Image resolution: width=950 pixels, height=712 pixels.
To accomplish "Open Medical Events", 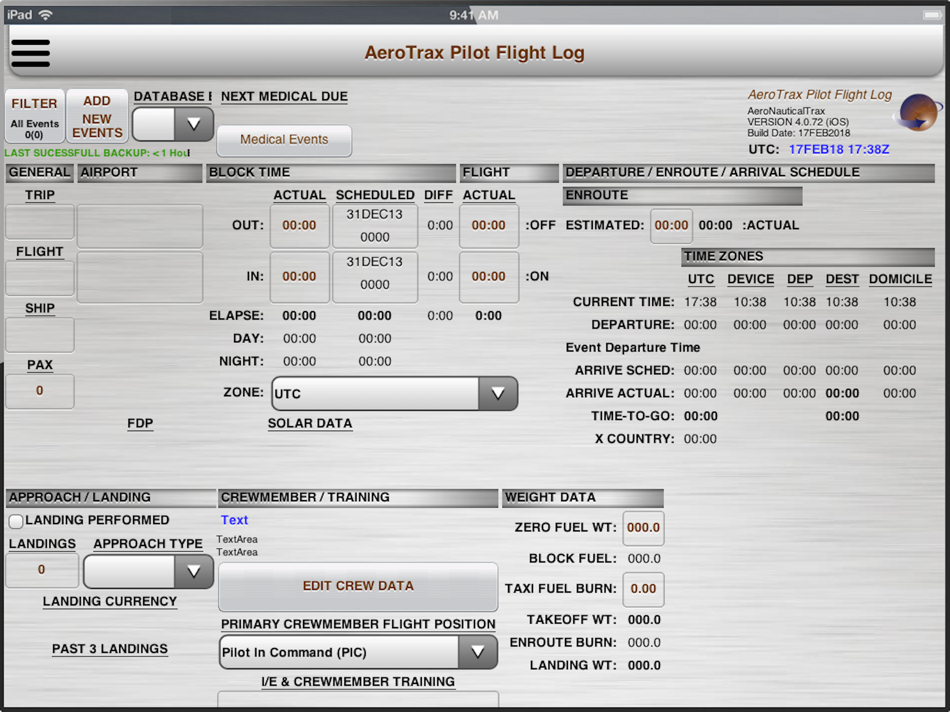I will 284,140.
